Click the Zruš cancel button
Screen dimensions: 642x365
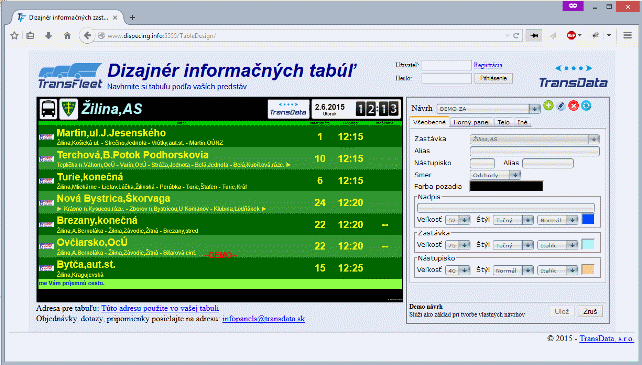click(590, 311)
